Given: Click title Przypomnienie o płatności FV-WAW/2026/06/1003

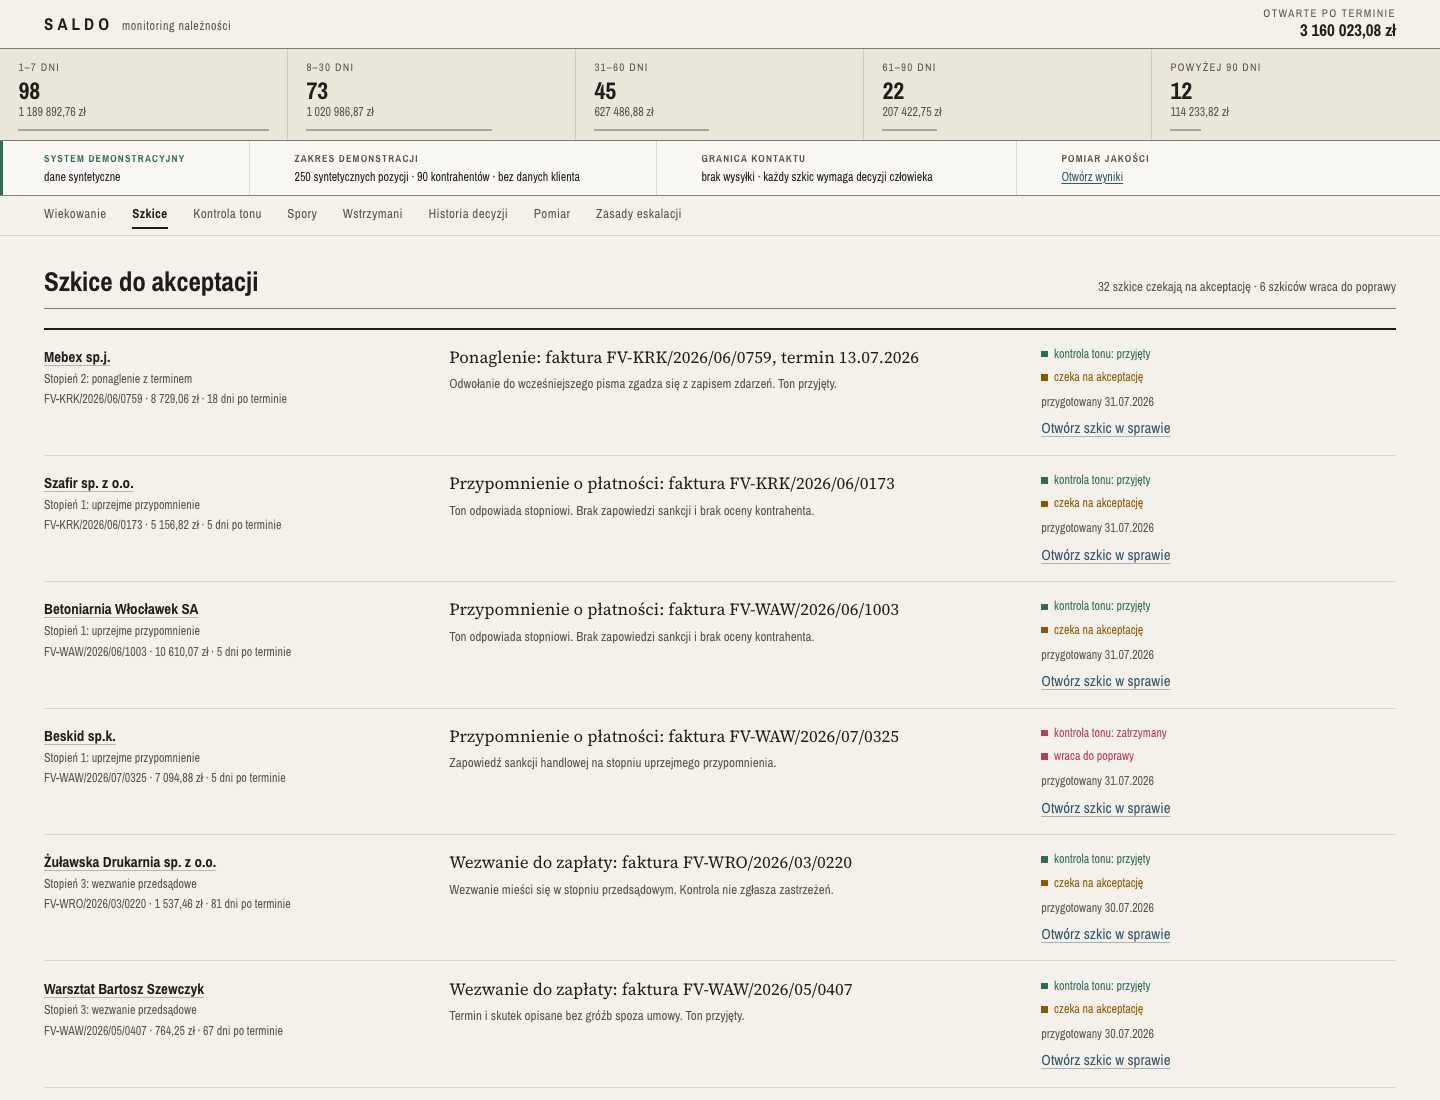Looking at the screenshot, I should tap(674, 610).
